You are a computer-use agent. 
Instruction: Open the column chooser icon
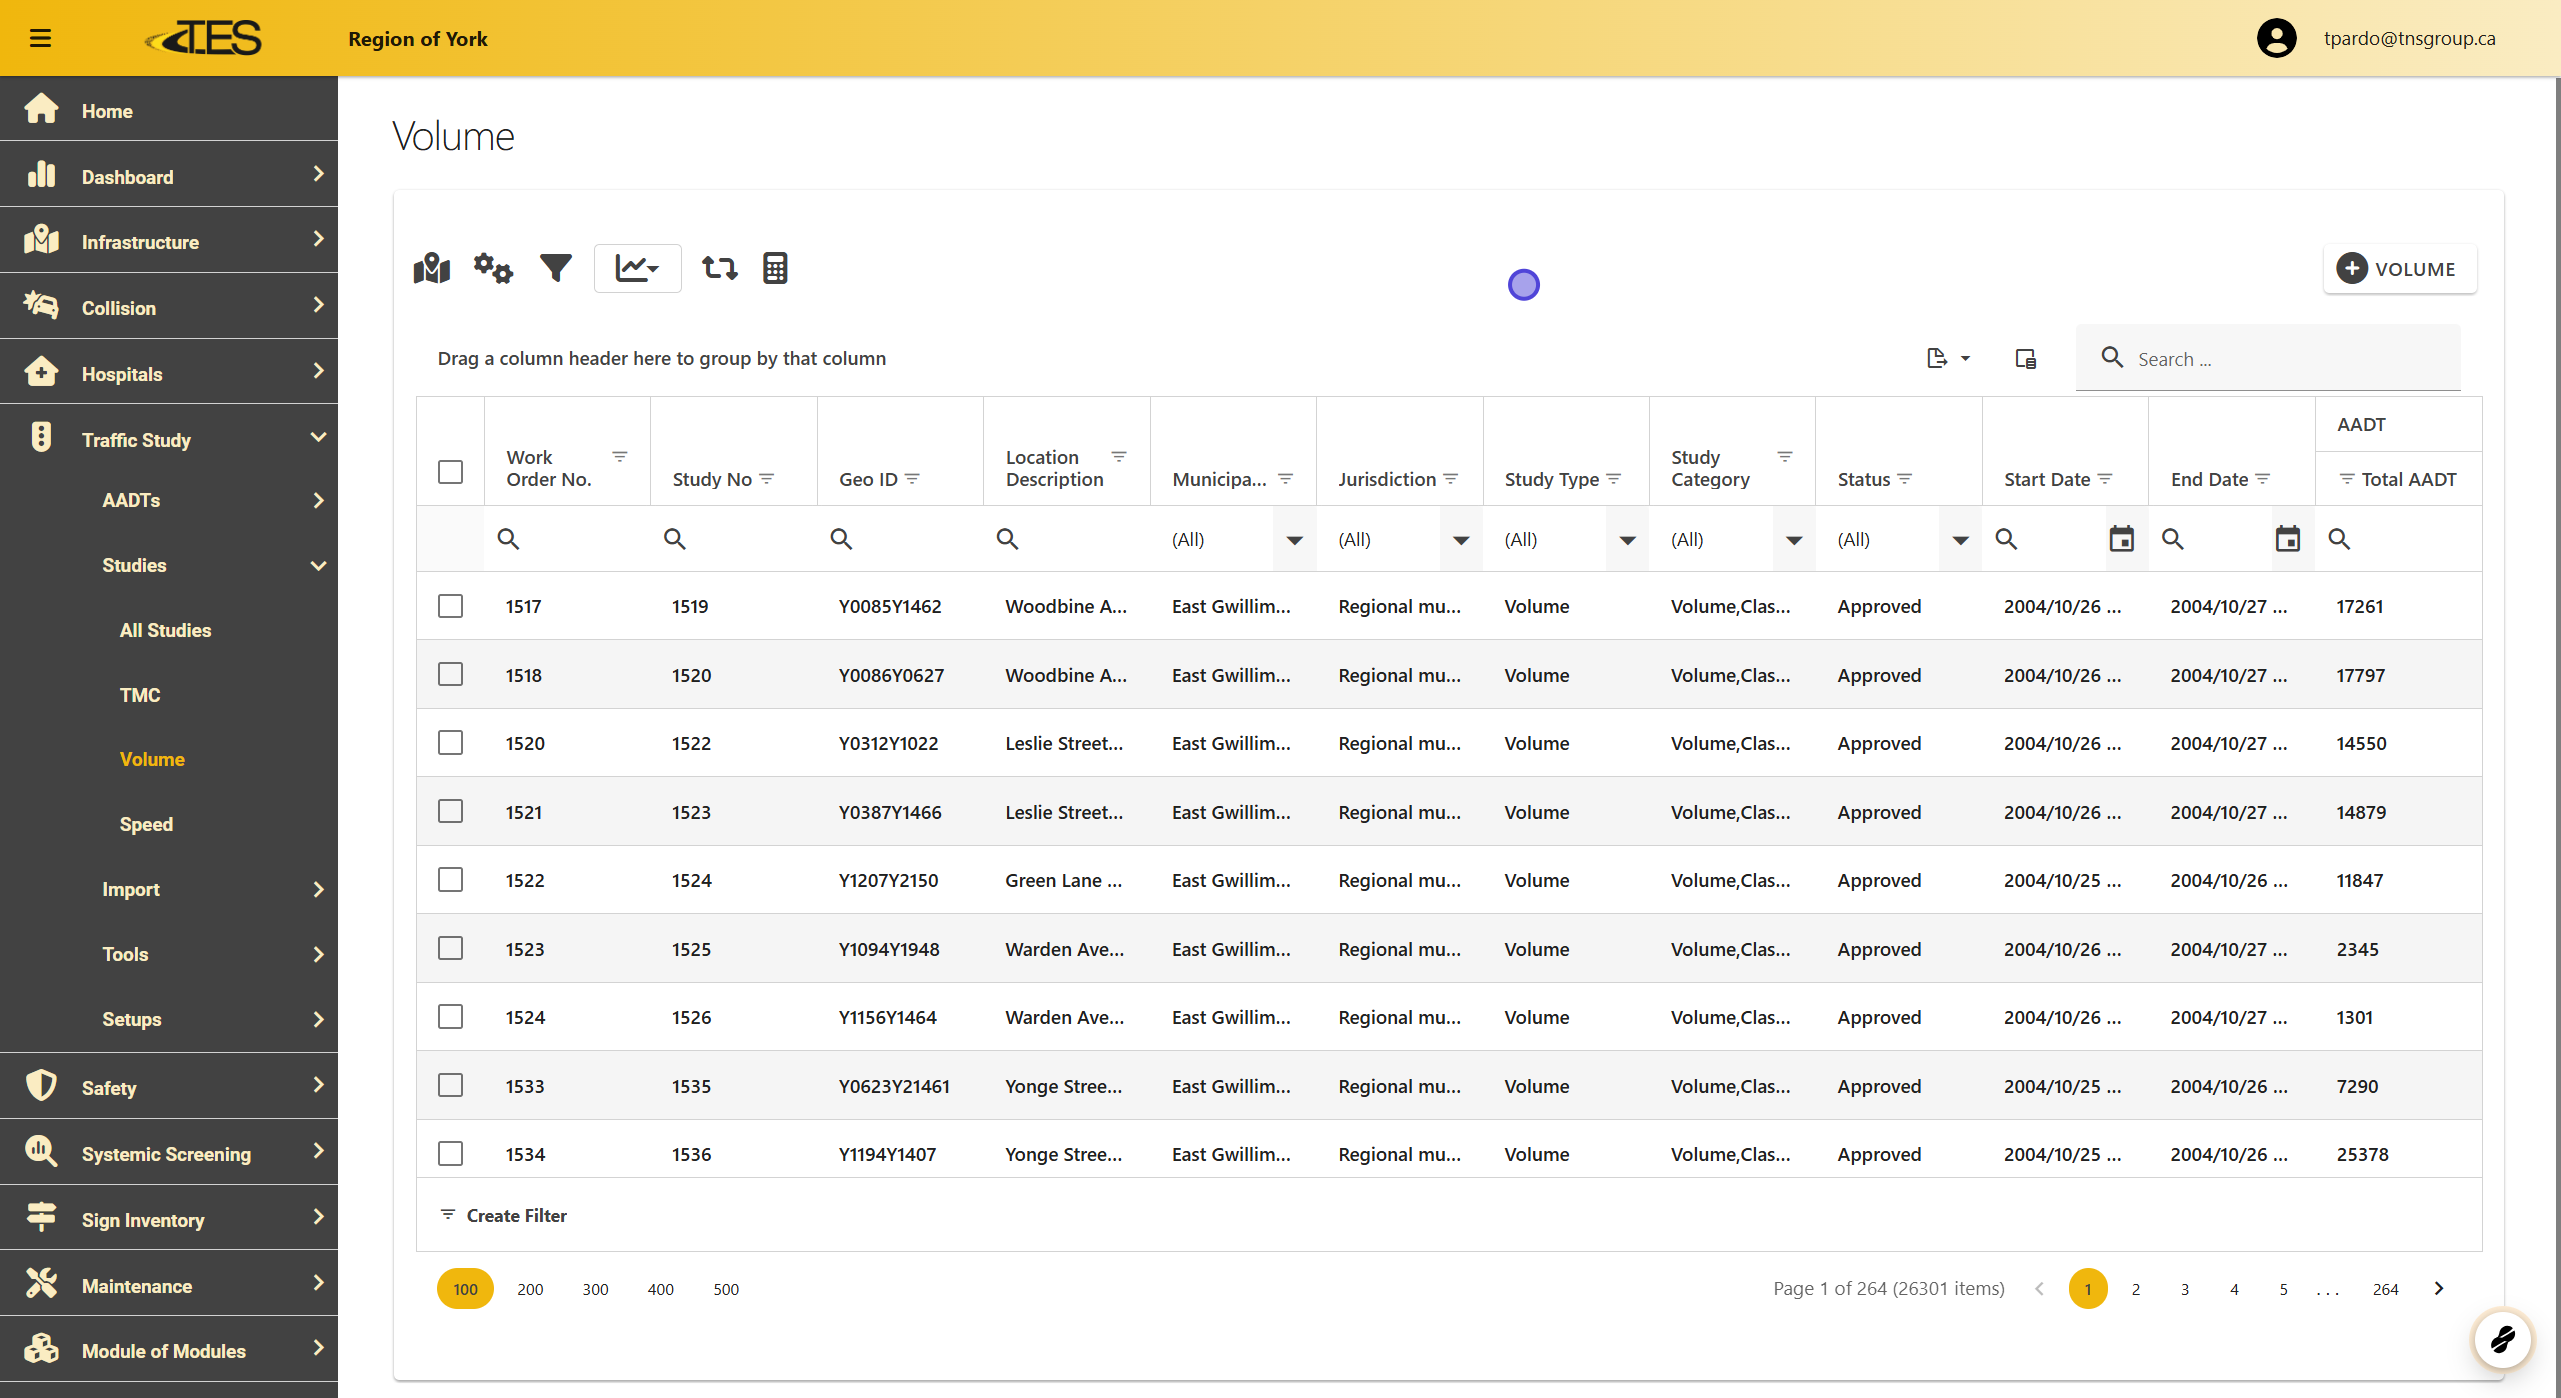click(2025, 358)
